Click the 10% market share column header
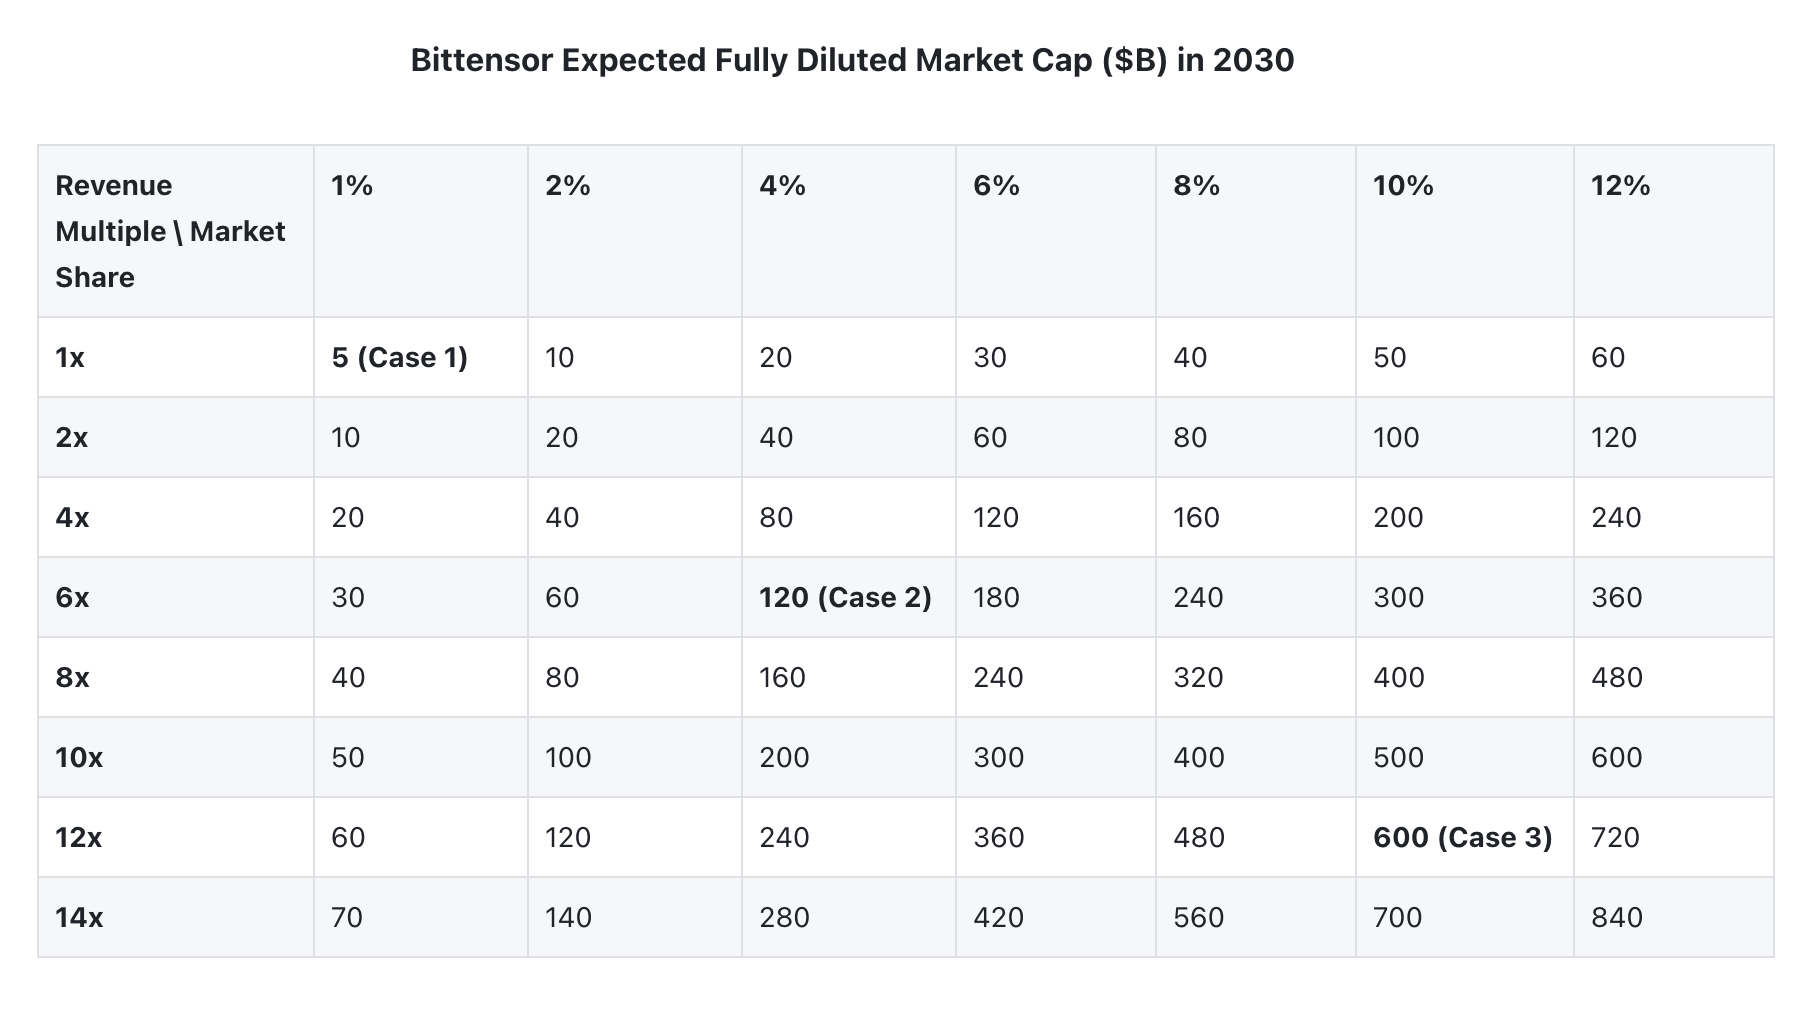 (1403, 186)
